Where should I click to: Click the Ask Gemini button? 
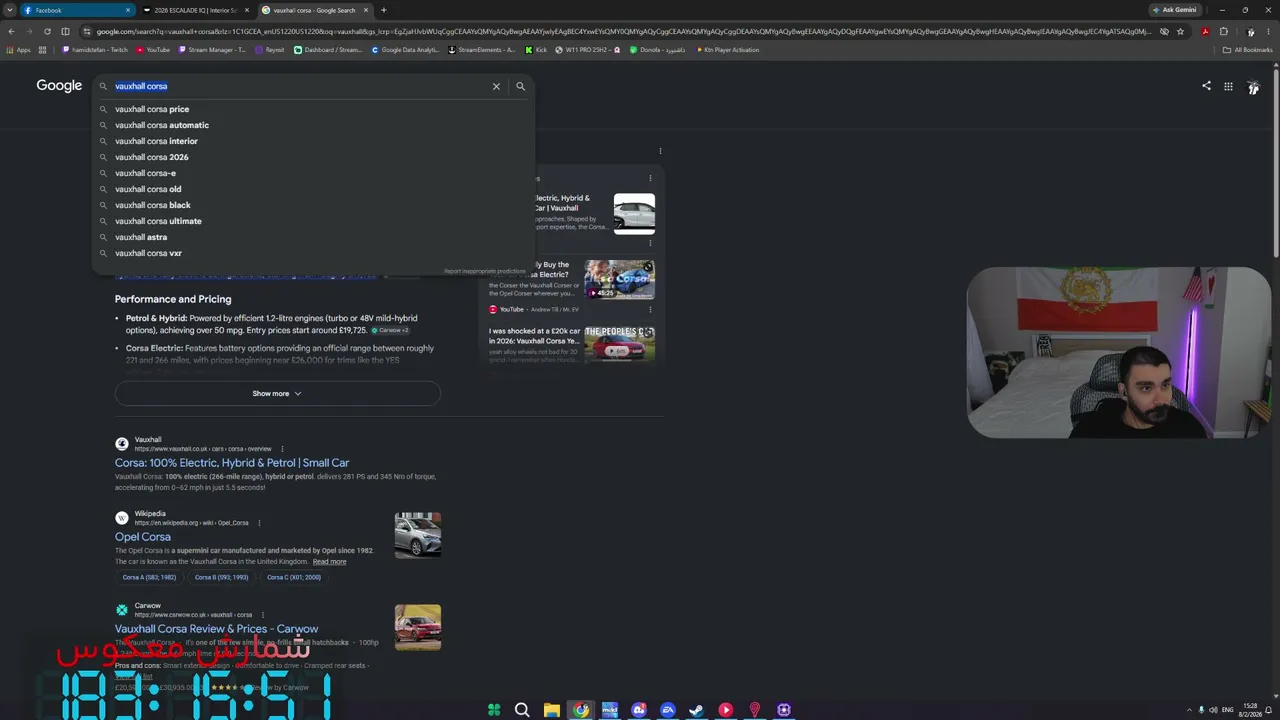coord(1175,10)
